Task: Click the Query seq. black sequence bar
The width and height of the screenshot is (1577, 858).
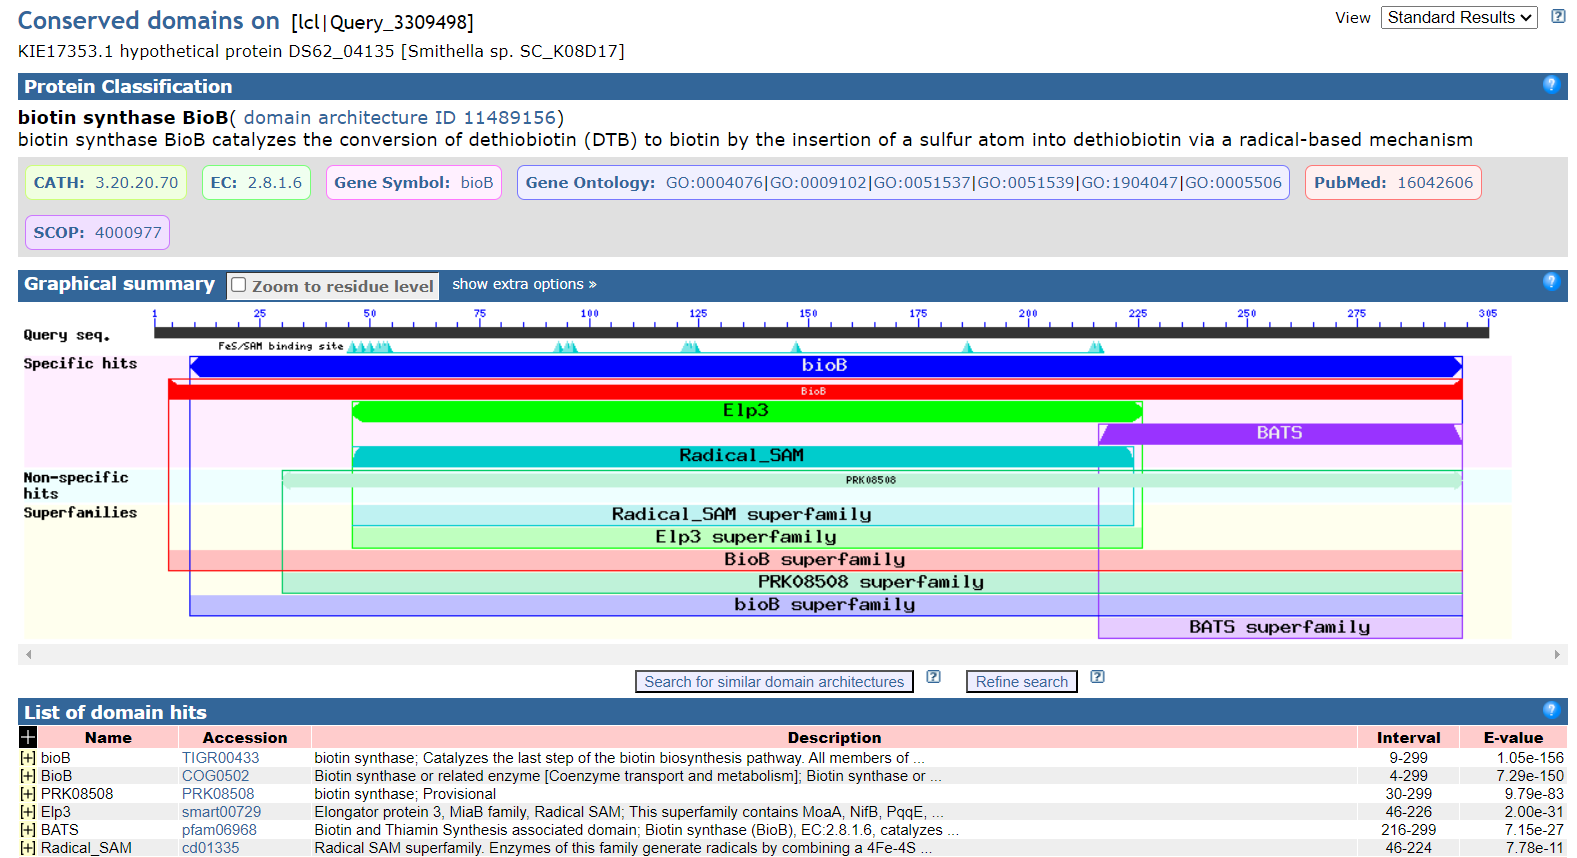Action: pos(821,332)
